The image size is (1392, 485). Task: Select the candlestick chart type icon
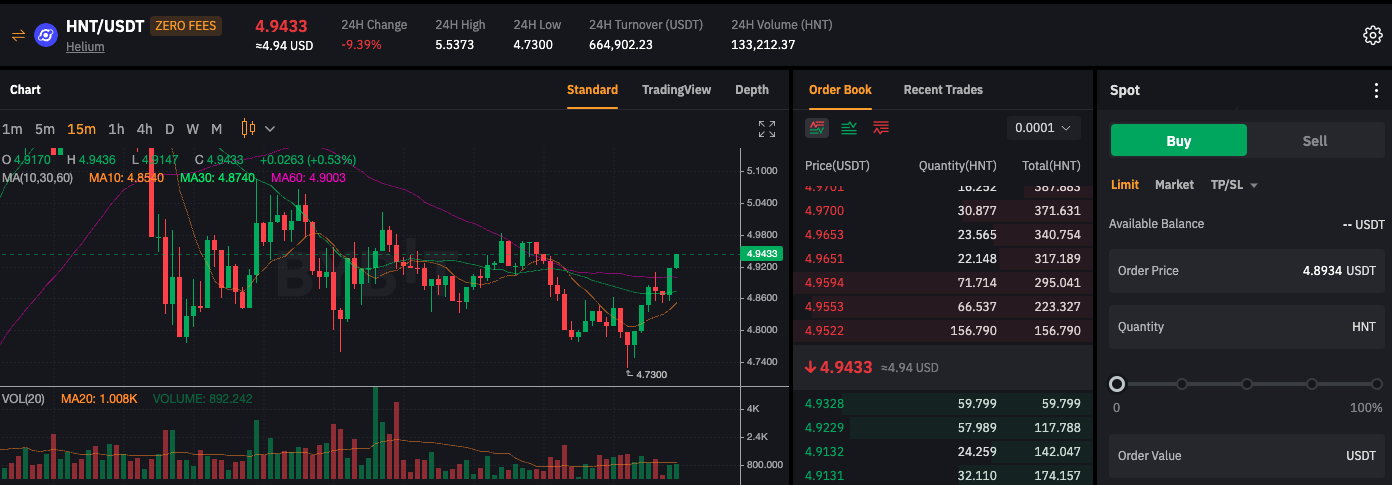[x=248, y=128]
